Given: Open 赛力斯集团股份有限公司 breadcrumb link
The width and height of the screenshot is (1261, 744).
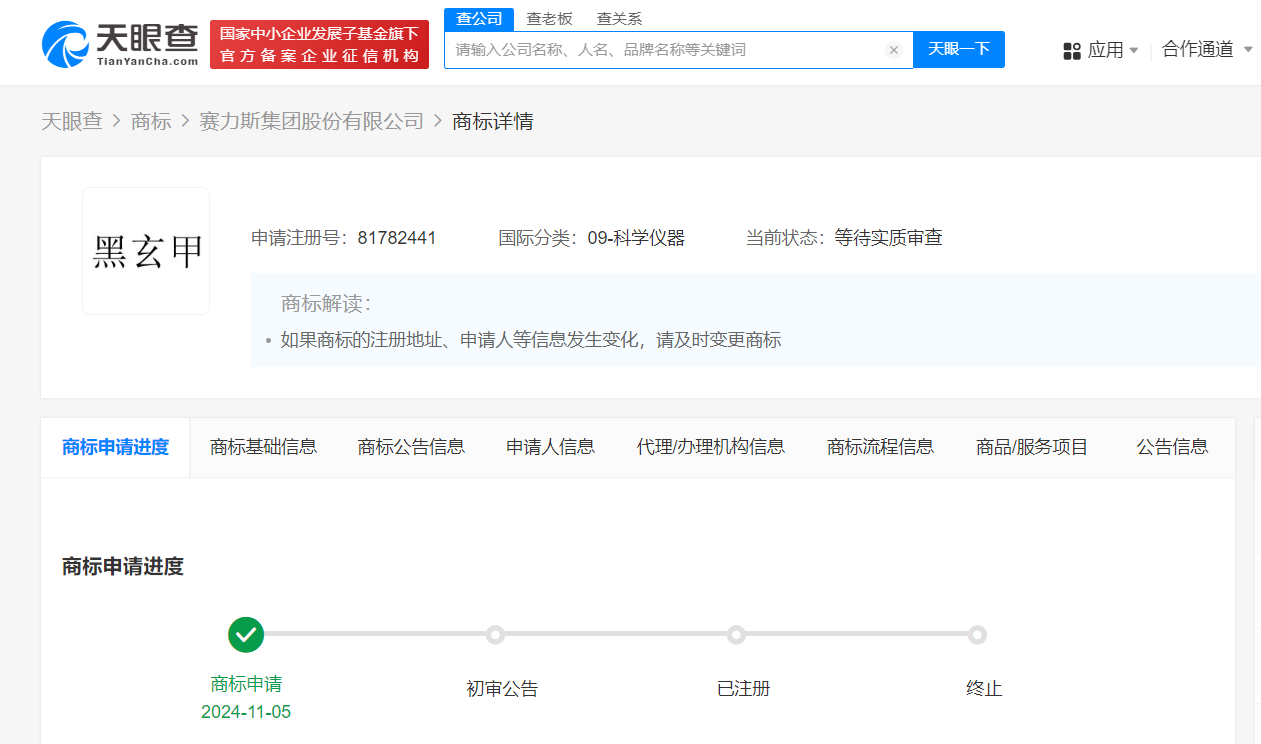Looking at the screenshot, I should point(312,122).
